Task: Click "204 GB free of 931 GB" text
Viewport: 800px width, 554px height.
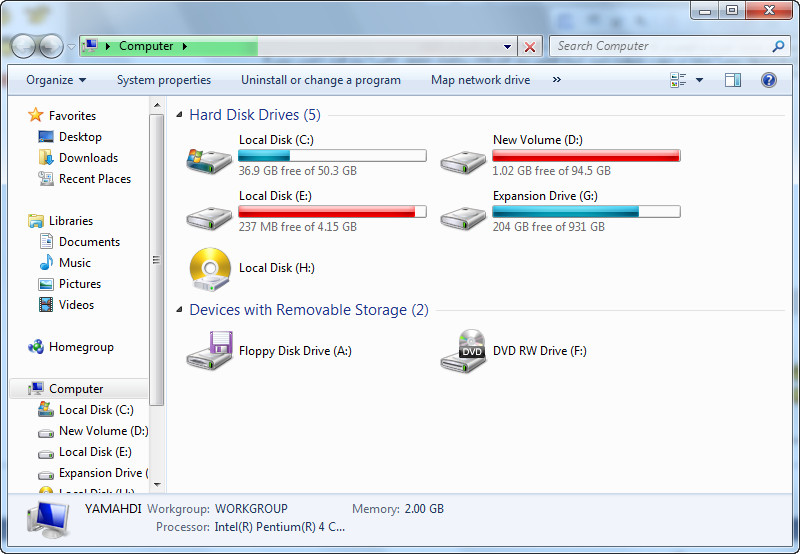Action: pos(548,227)
